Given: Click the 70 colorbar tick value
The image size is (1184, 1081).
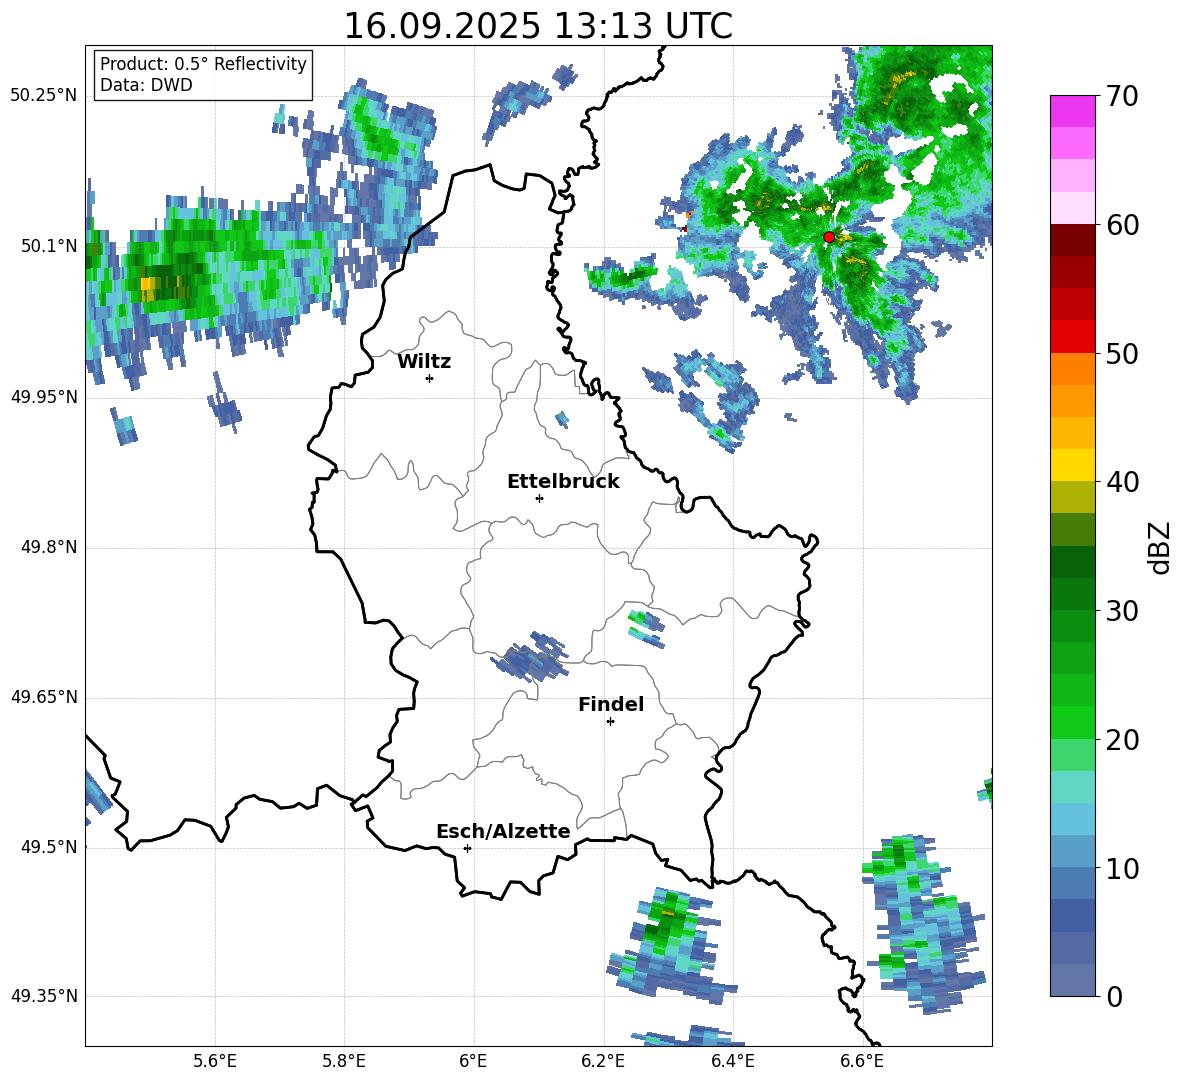Looking at the screenshot, I should 1121,96.
